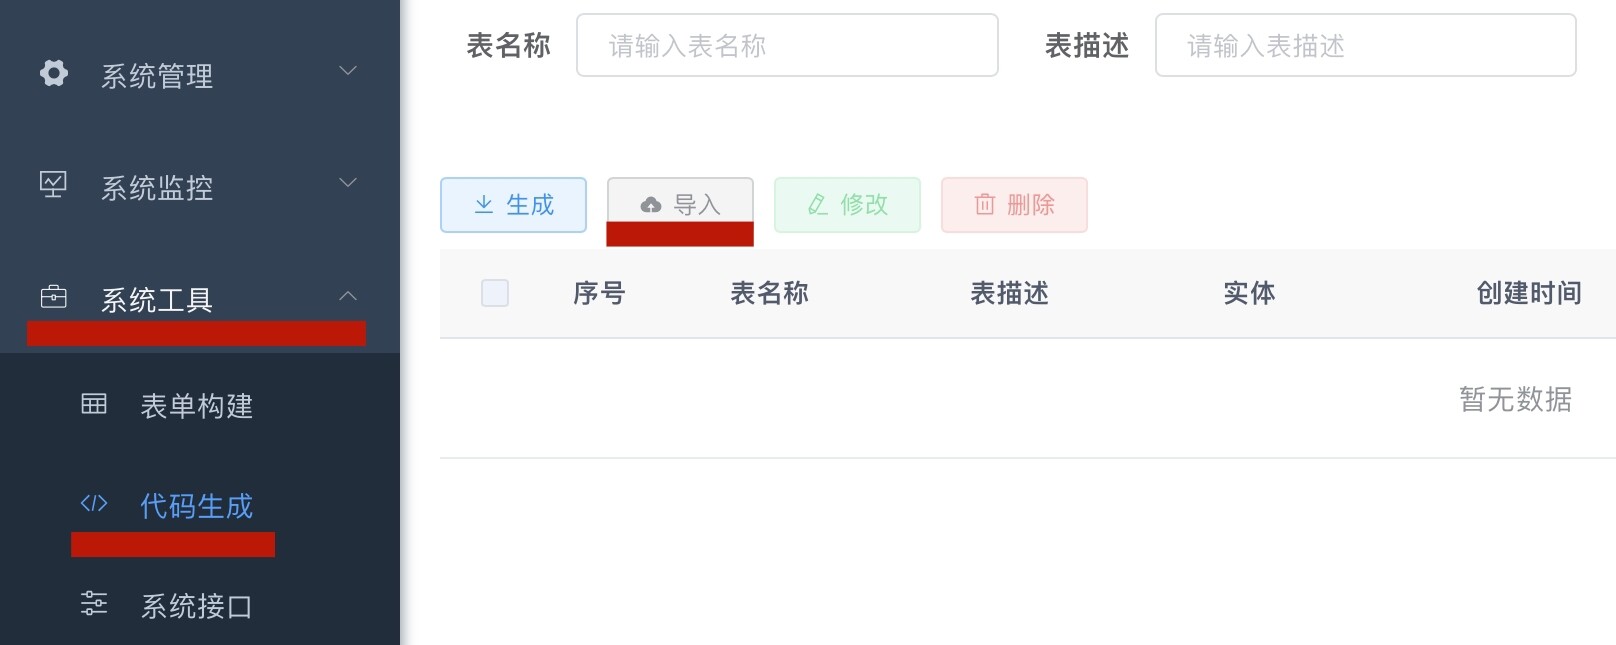
Task: Click the 删除 button
Action: point(1013,204)
